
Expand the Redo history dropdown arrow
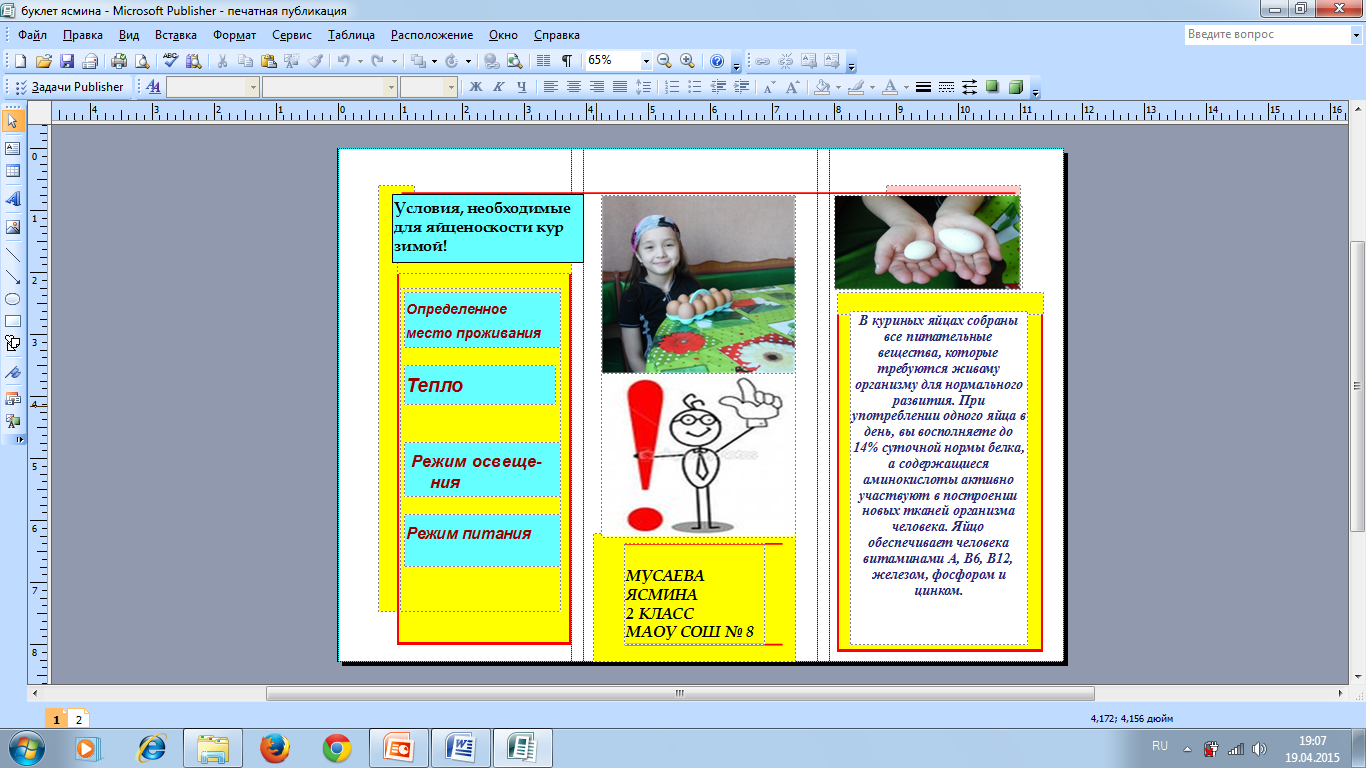pyautogui.click(x=392, y=61)
